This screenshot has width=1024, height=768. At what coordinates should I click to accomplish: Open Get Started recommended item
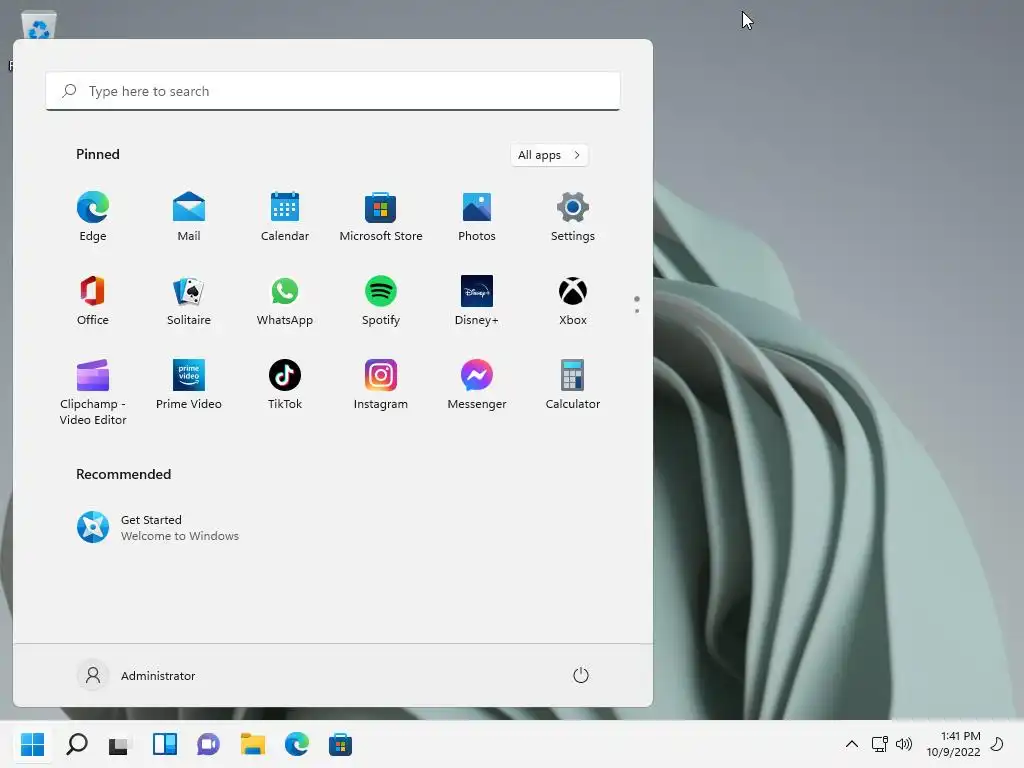tap(158, 528)
